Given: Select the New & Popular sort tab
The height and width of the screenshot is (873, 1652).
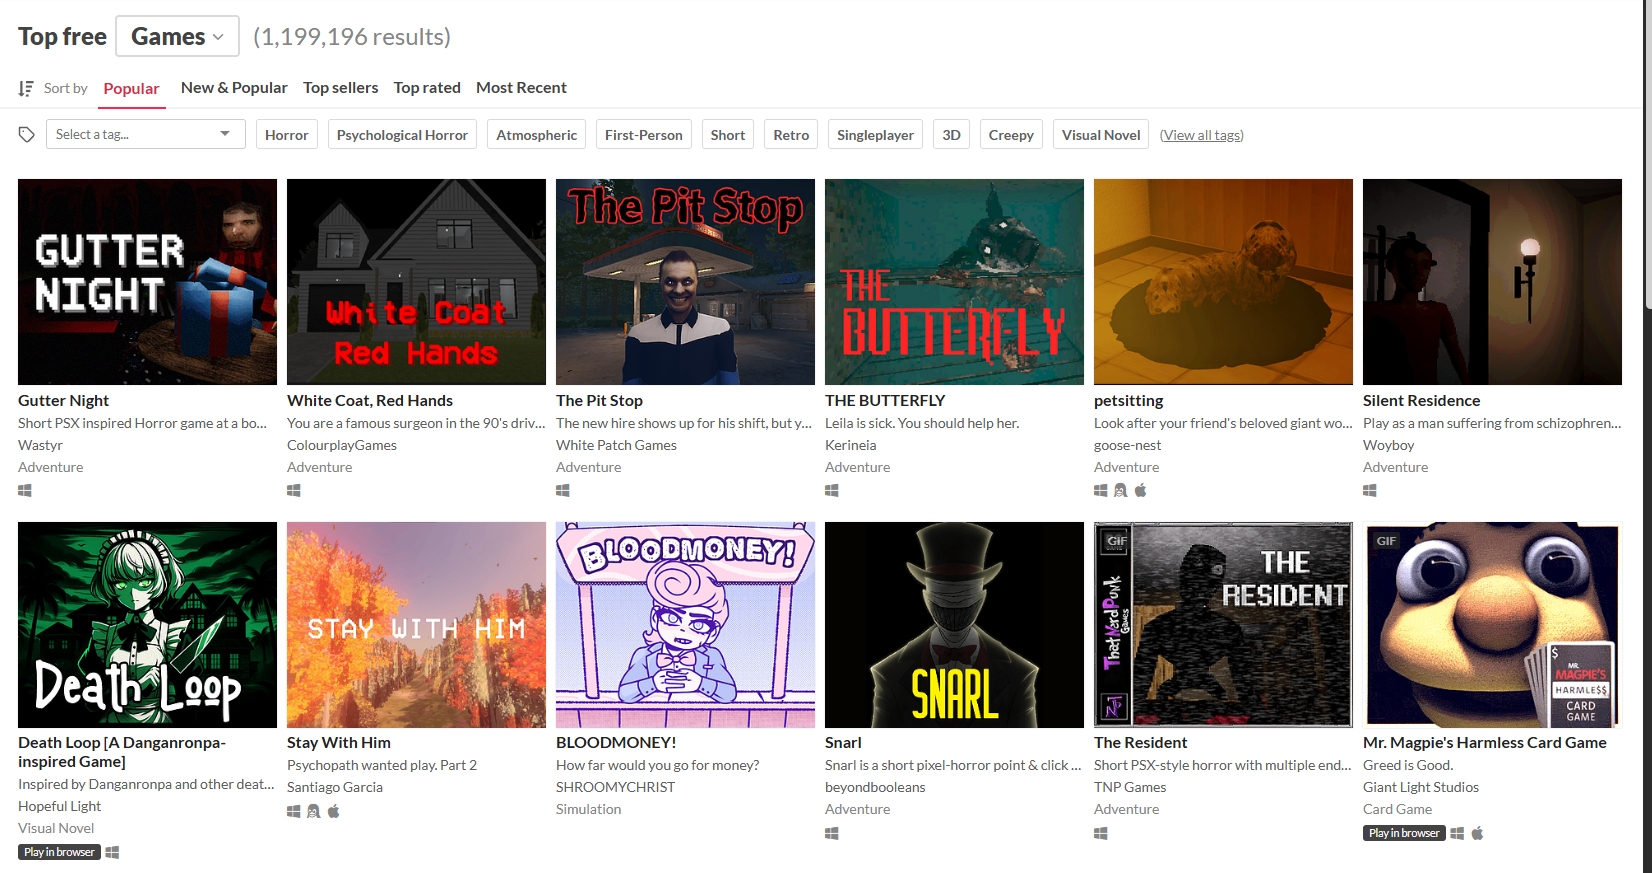Looking at the screenshot, I should click(234, 88).
